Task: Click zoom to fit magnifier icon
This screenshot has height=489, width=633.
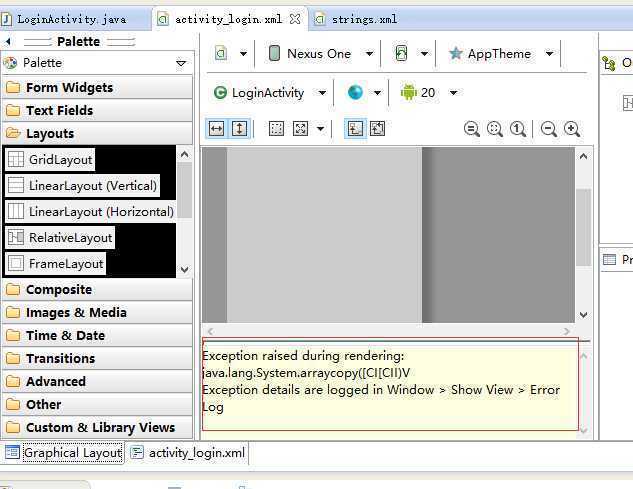Action: coord(472,129)
